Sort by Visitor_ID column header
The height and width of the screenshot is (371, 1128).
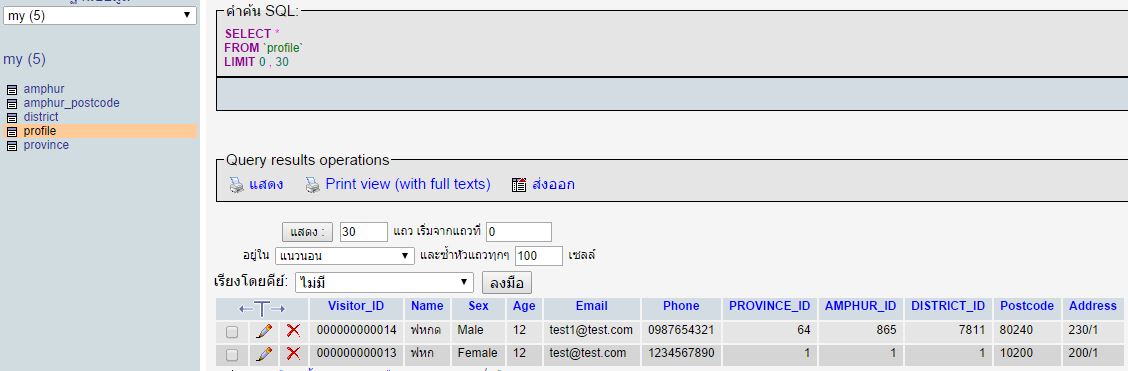(x=356, y=306)
